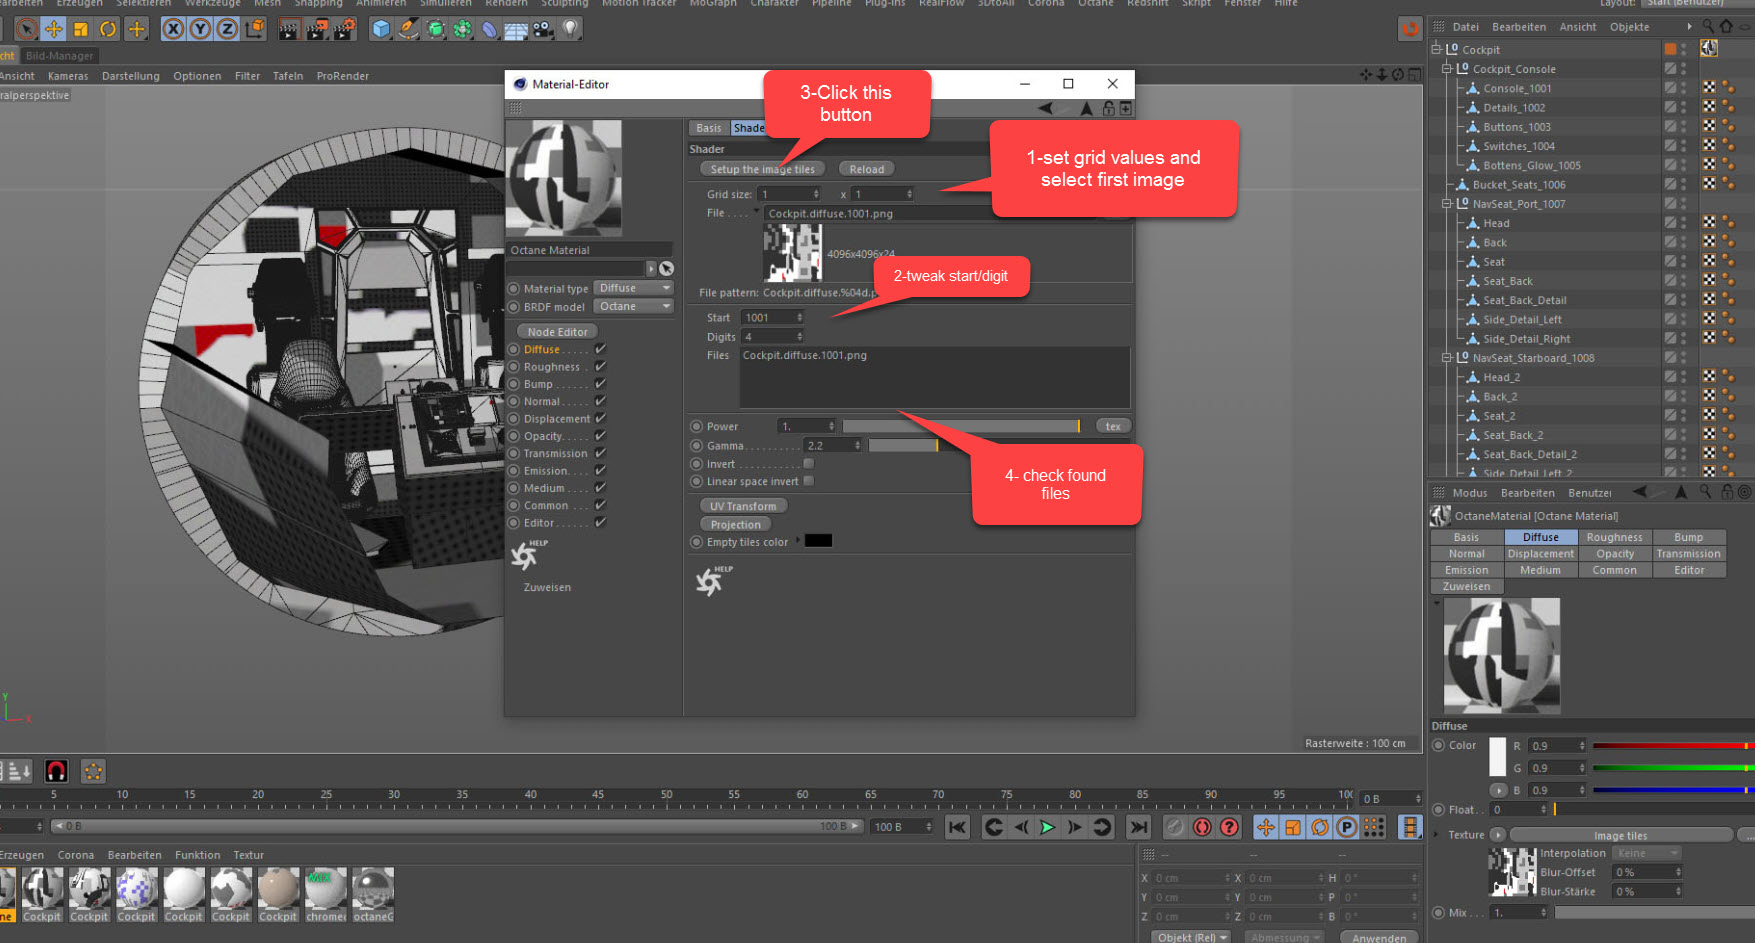Select the live selection arrow tool
The image size is (1755, 943).
pyautogui.click(x=27, y=29)
